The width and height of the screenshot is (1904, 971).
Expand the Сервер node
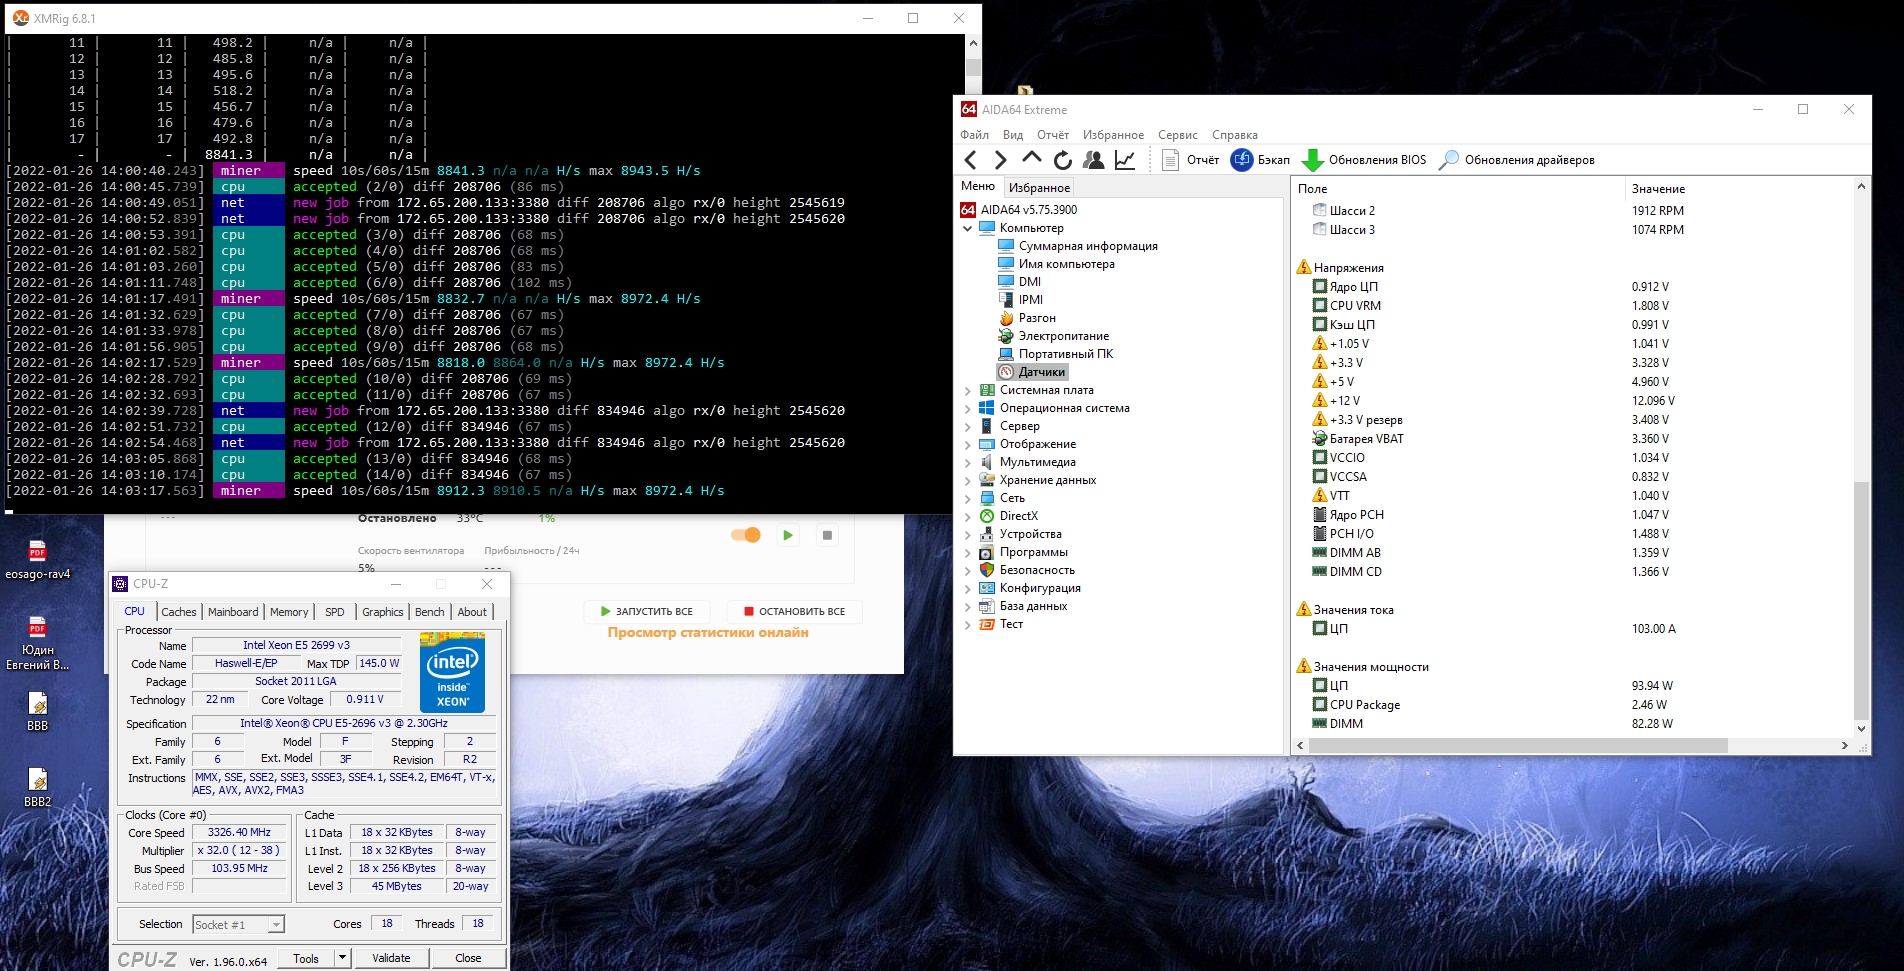[x=968, y=426]
